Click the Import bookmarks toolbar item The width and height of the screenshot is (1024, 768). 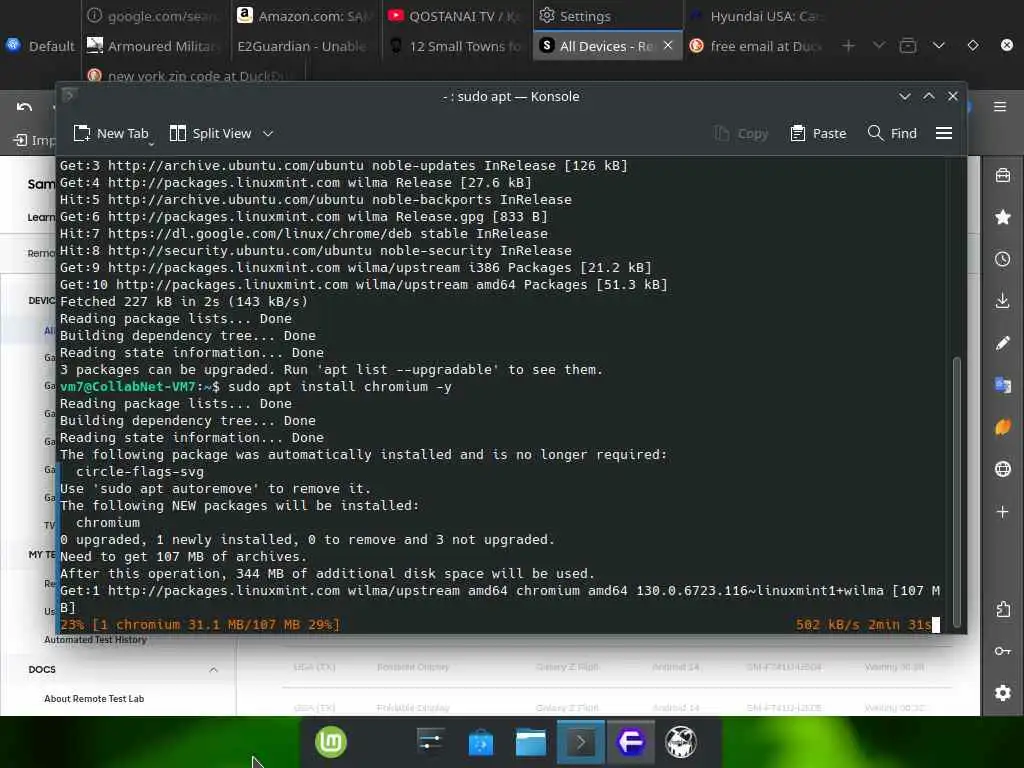coord(34,140)
